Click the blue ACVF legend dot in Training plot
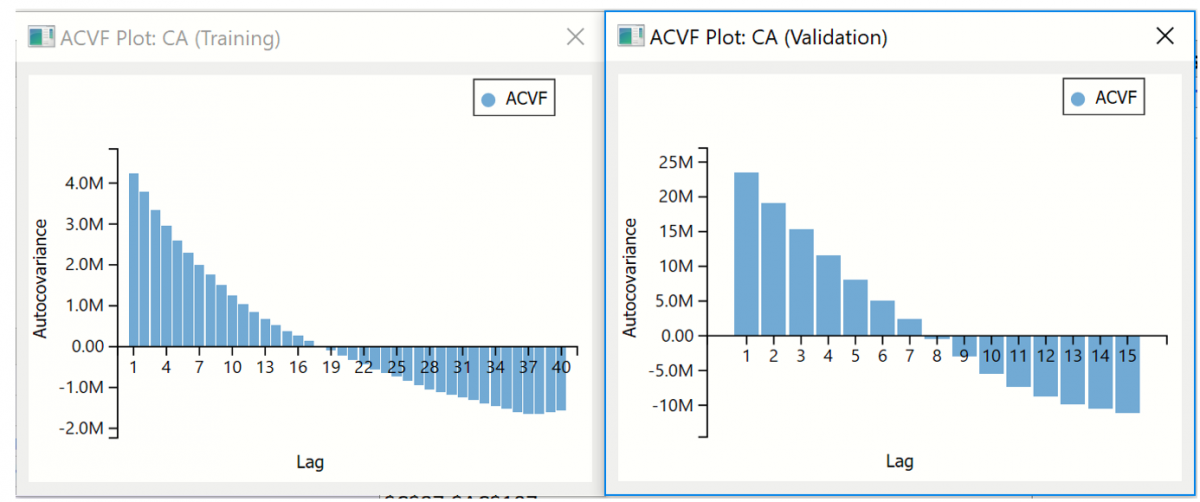 [488, 100]
